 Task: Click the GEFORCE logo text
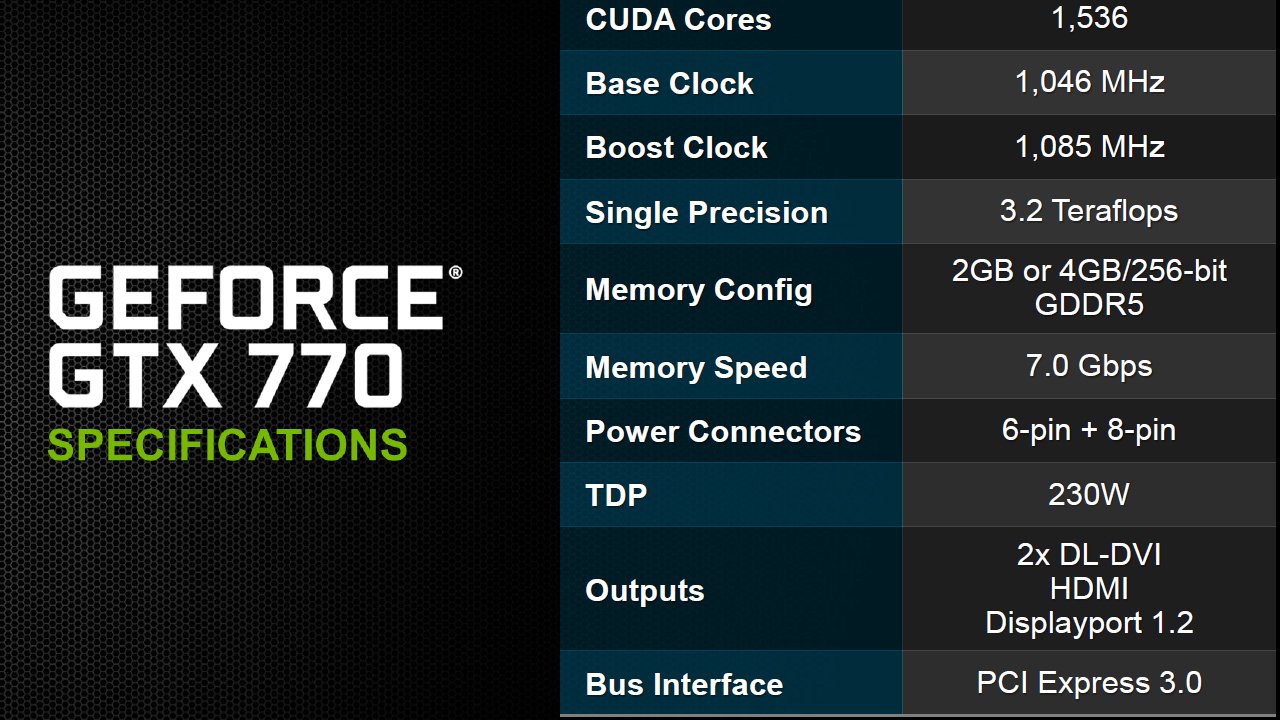point(246,299)
